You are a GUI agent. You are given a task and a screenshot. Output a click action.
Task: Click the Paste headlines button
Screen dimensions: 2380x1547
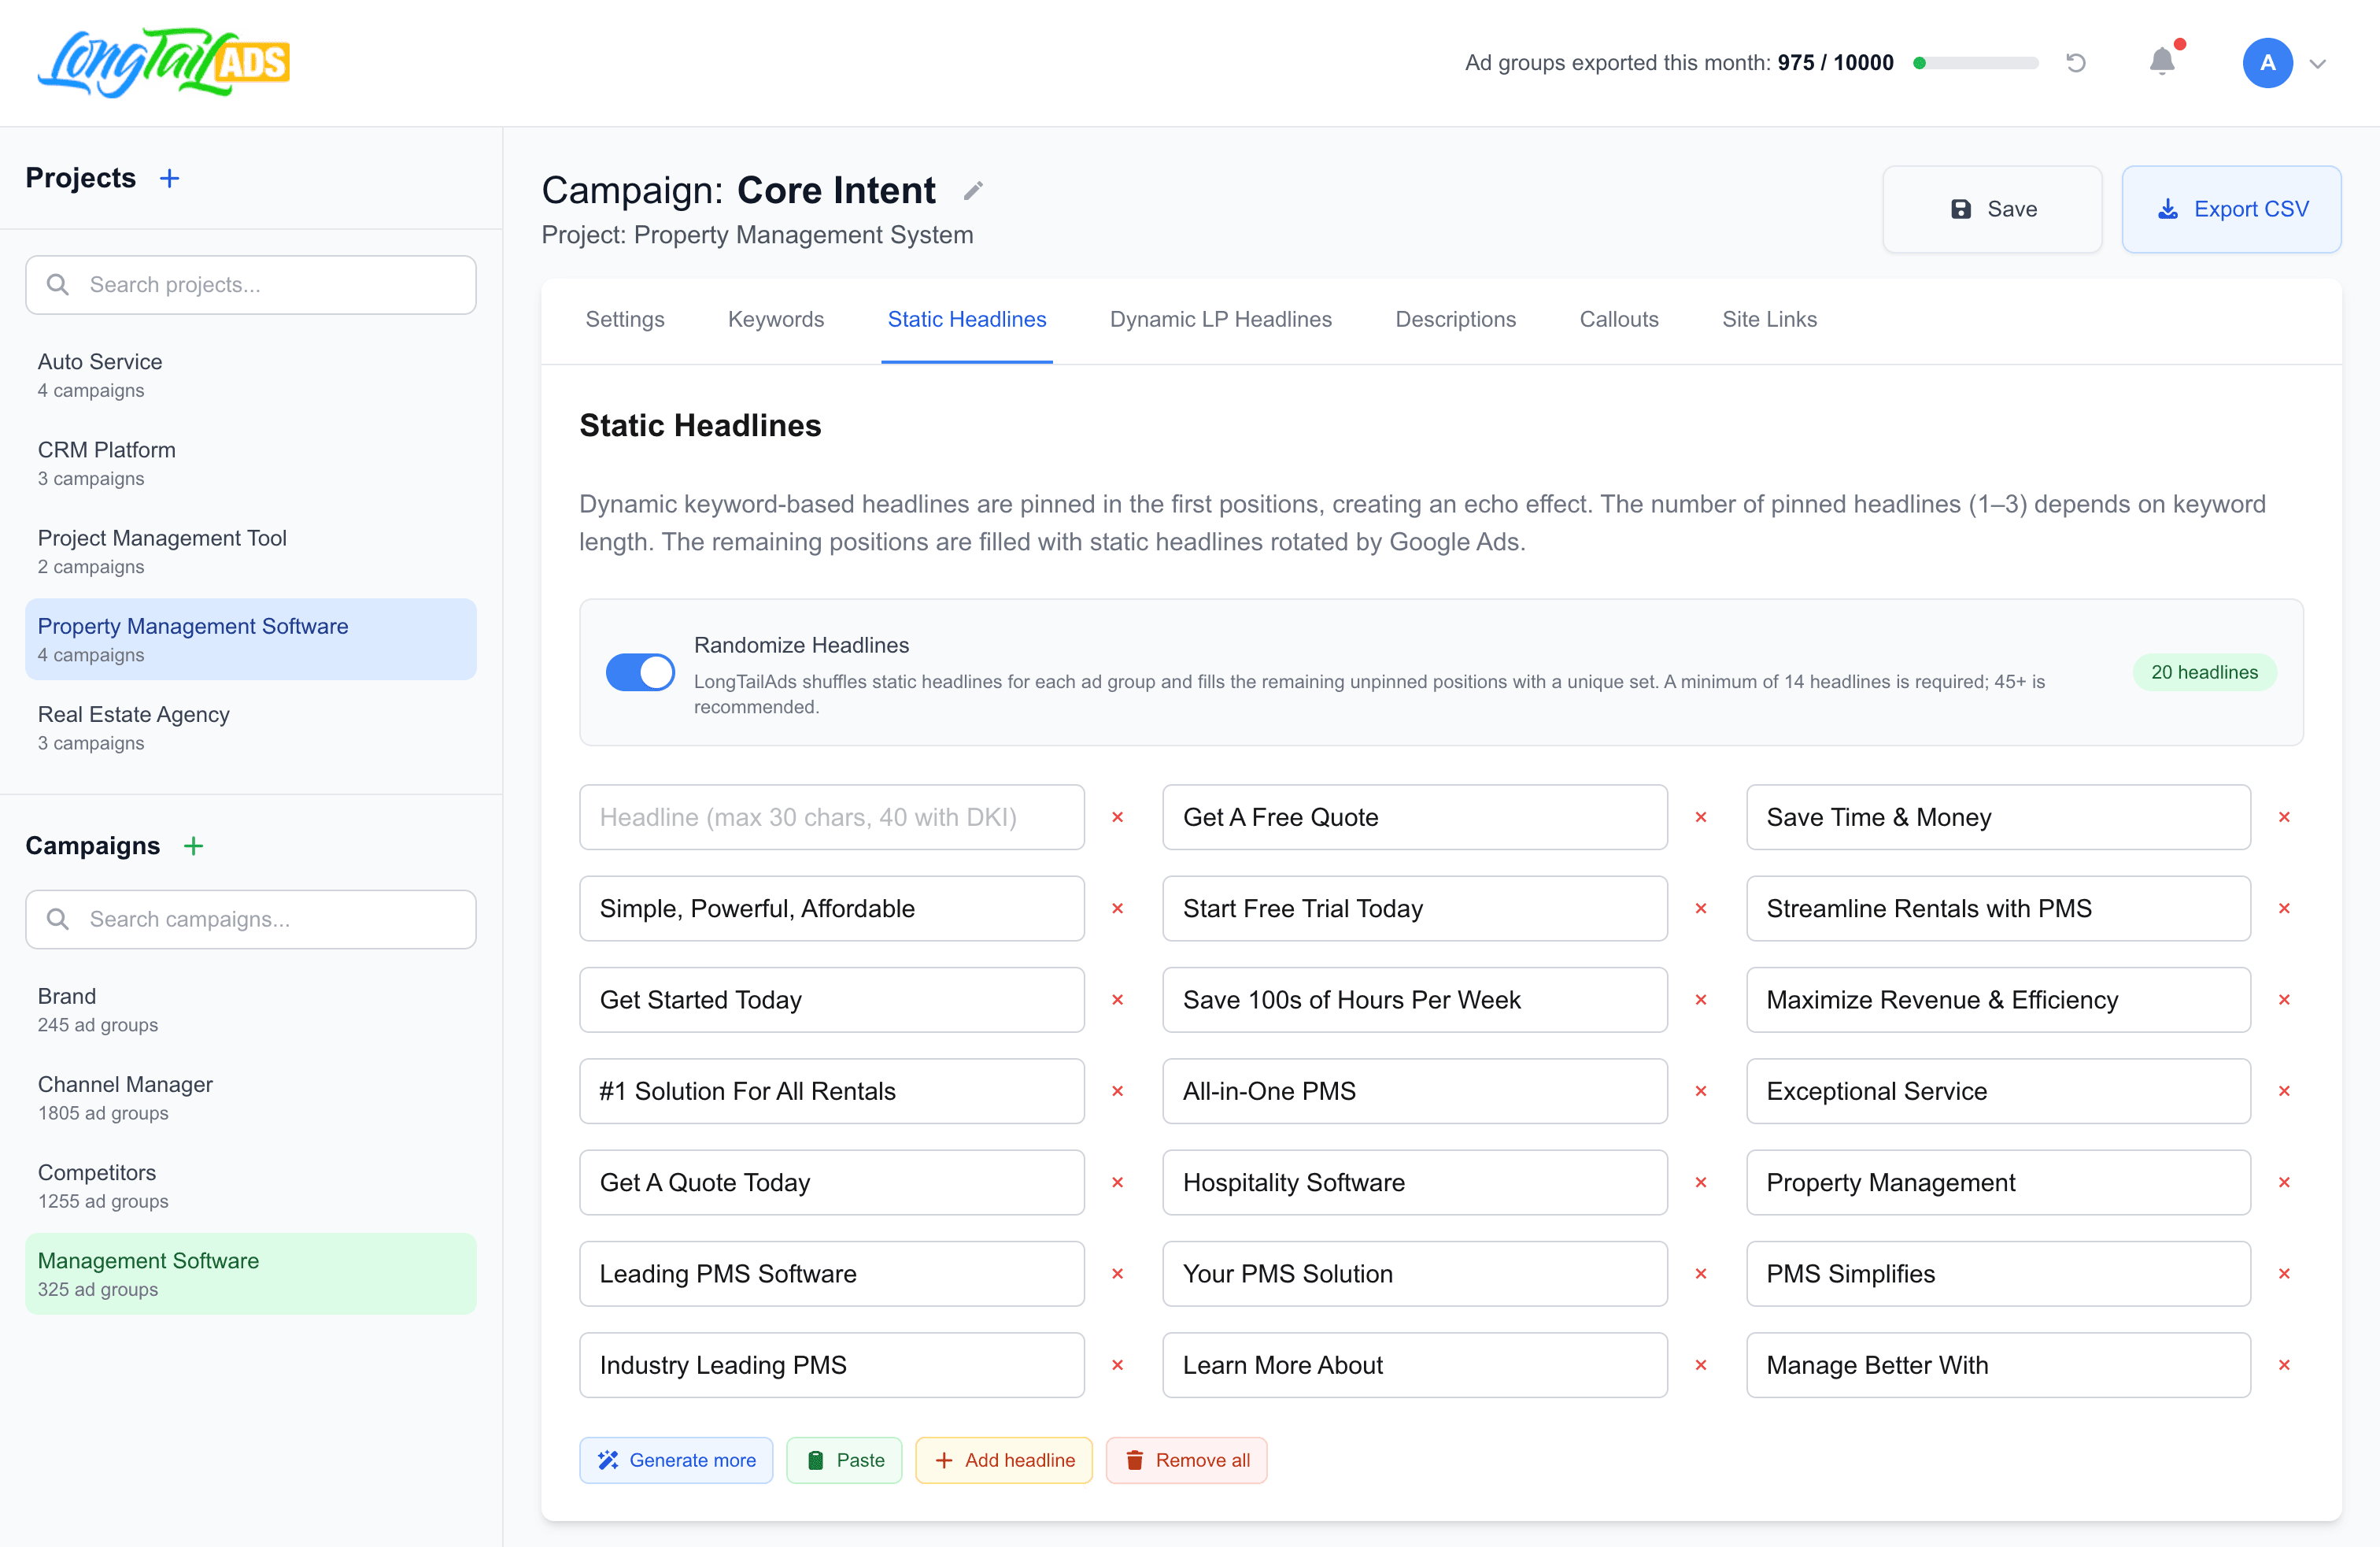(x=844, y=1460)
